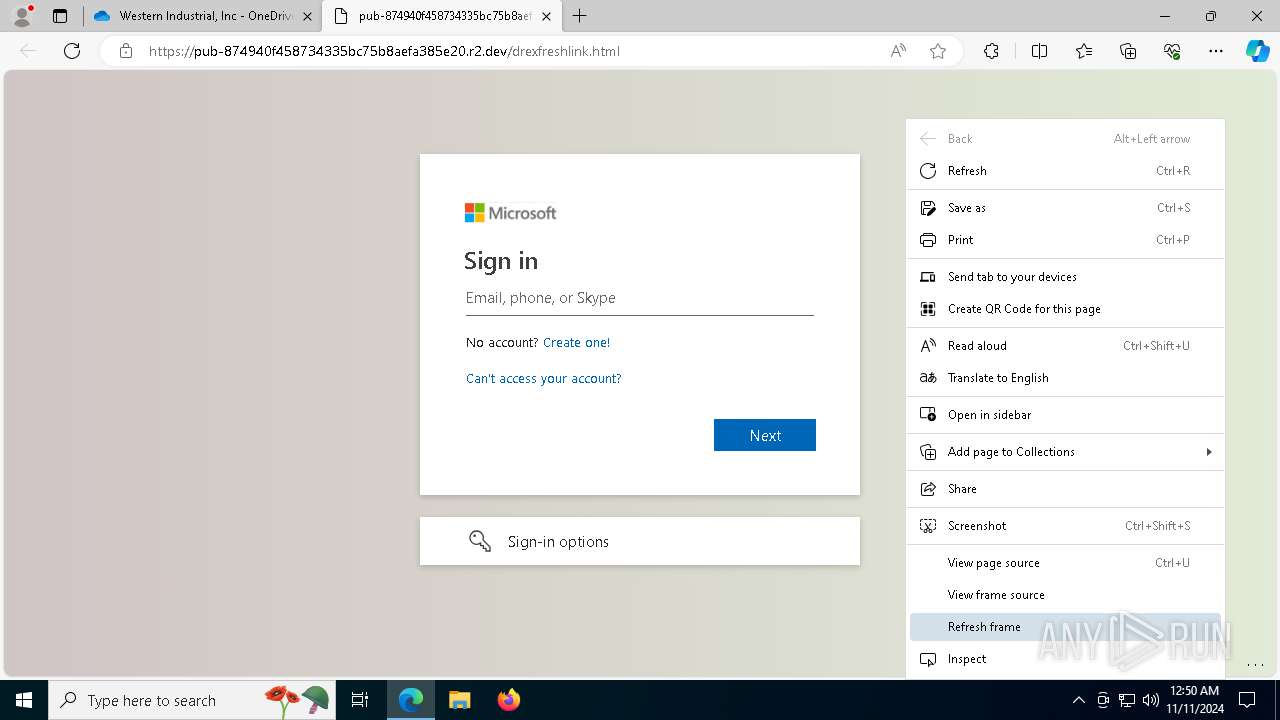This screenshot has height=720, width=1280.
Task: Choose Save as in context menu
Action: [1065, 208]
